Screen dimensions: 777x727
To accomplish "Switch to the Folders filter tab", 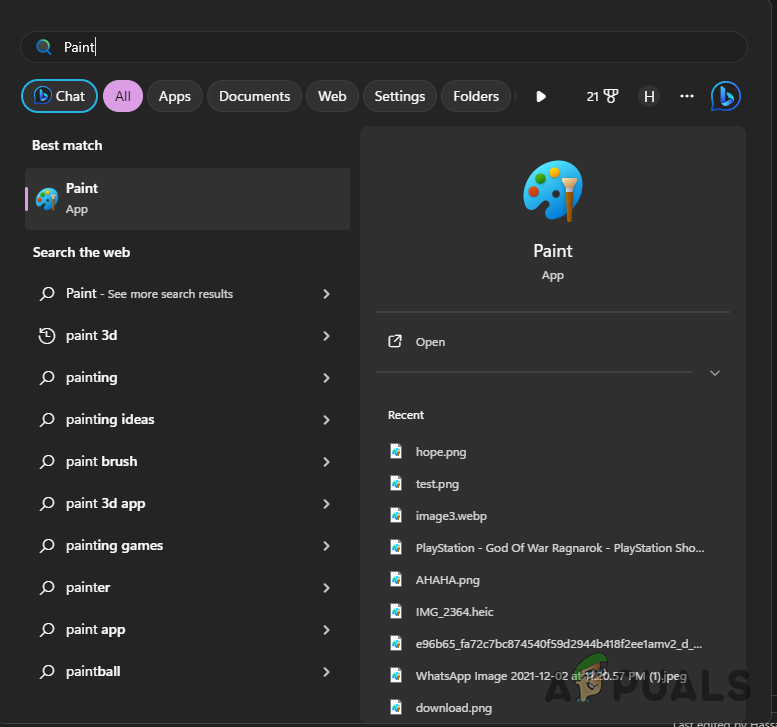I will point(476,96).
